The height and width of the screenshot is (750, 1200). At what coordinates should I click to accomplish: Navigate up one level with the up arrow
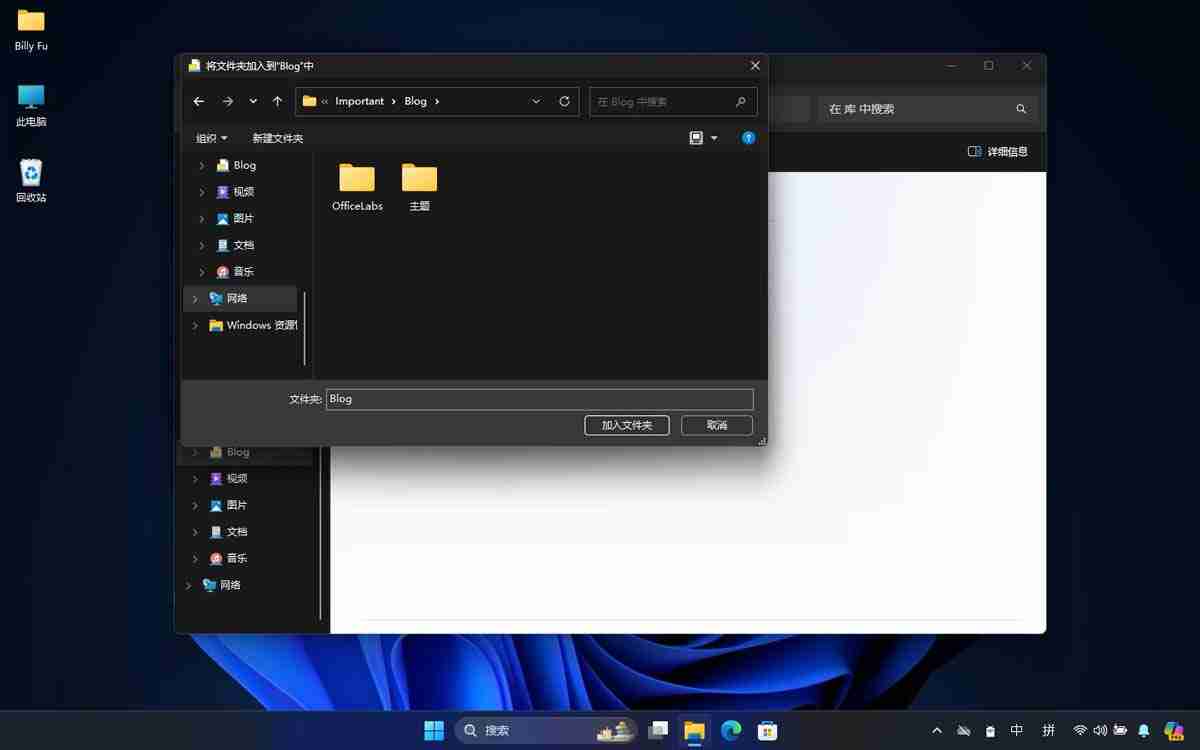tap(278, 101)
